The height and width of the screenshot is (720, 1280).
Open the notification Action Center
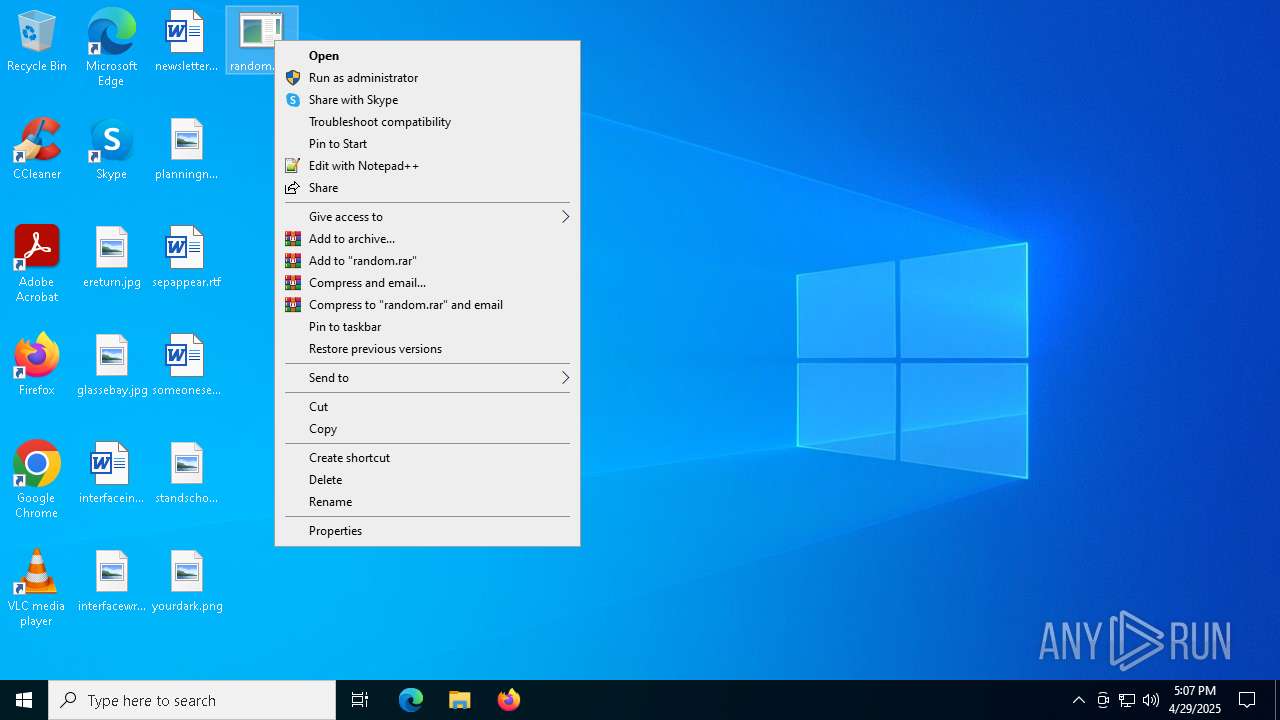pos(1247,700)
